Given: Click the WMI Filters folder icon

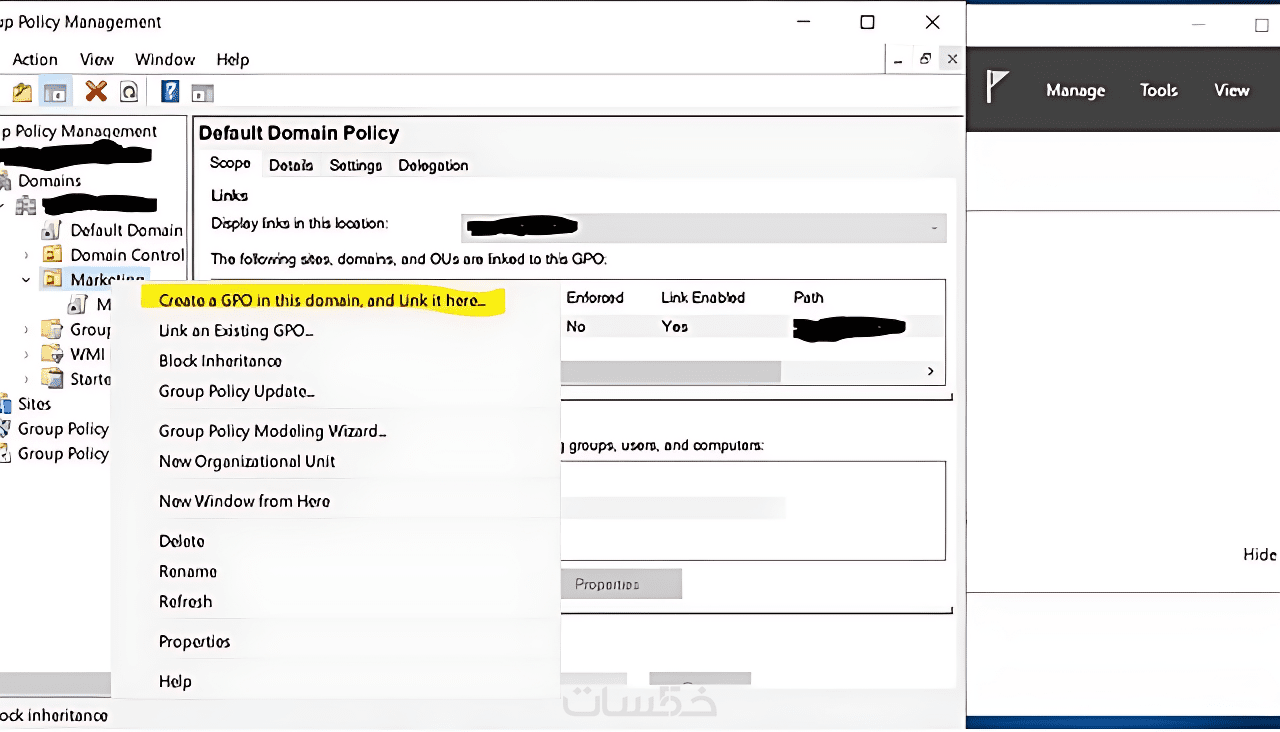Looking at the screenshot, I should click(x=53, y=355).
